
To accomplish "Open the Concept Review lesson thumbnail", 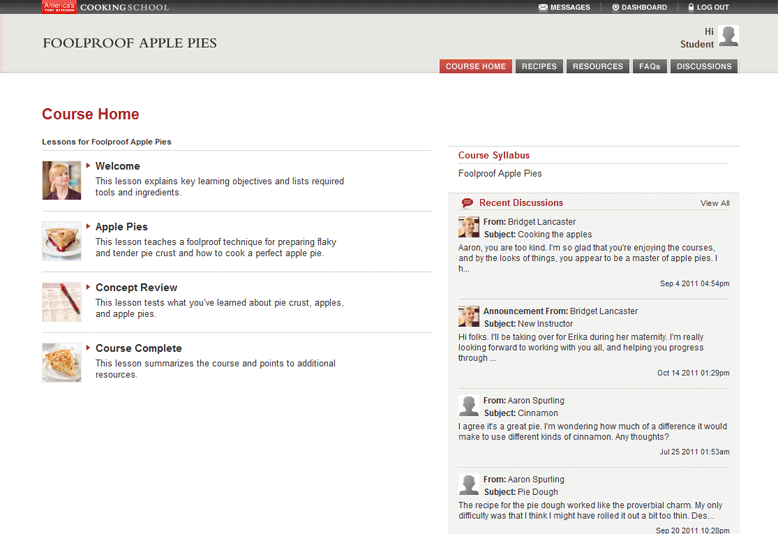I will pyautogui.click(x=62, y=302).
